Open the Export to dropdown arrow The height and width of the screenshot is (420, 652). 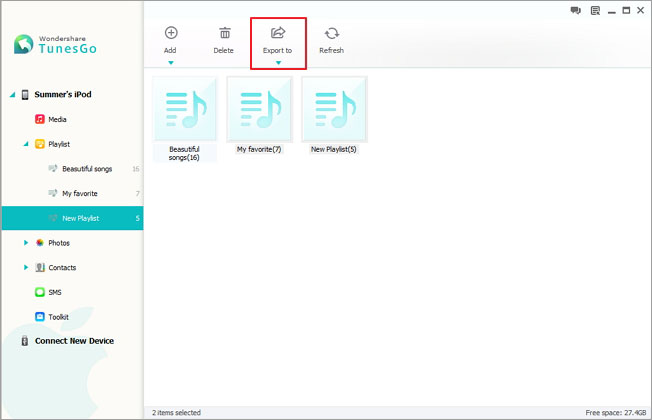[x=278, y=63]
